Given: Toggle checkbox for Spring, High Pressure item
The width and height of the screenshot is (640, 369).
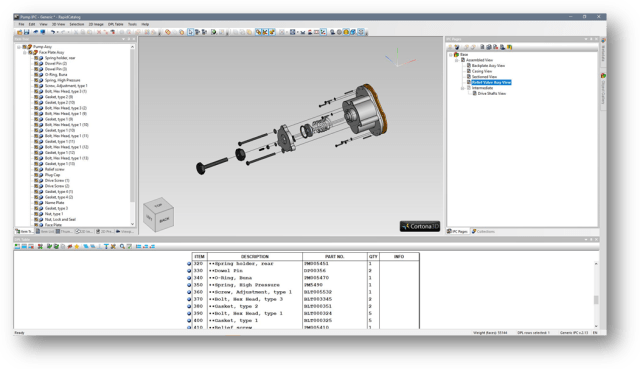Looking at the screenshot, I should point(36,80).
